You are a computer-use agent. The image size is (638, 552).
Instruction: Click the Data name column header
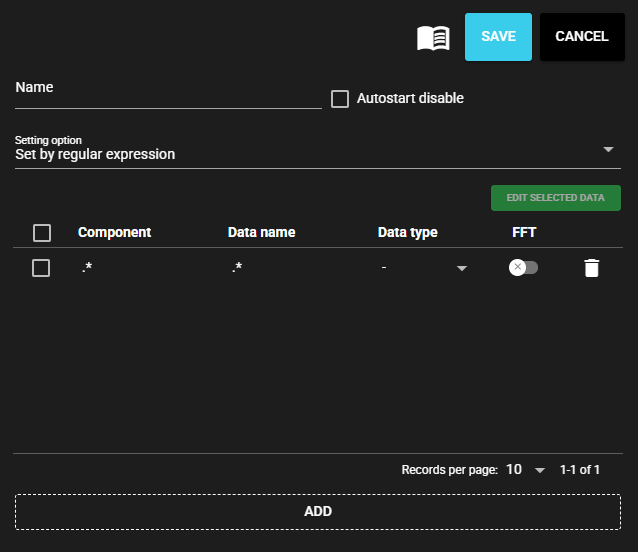pos(261,232)
